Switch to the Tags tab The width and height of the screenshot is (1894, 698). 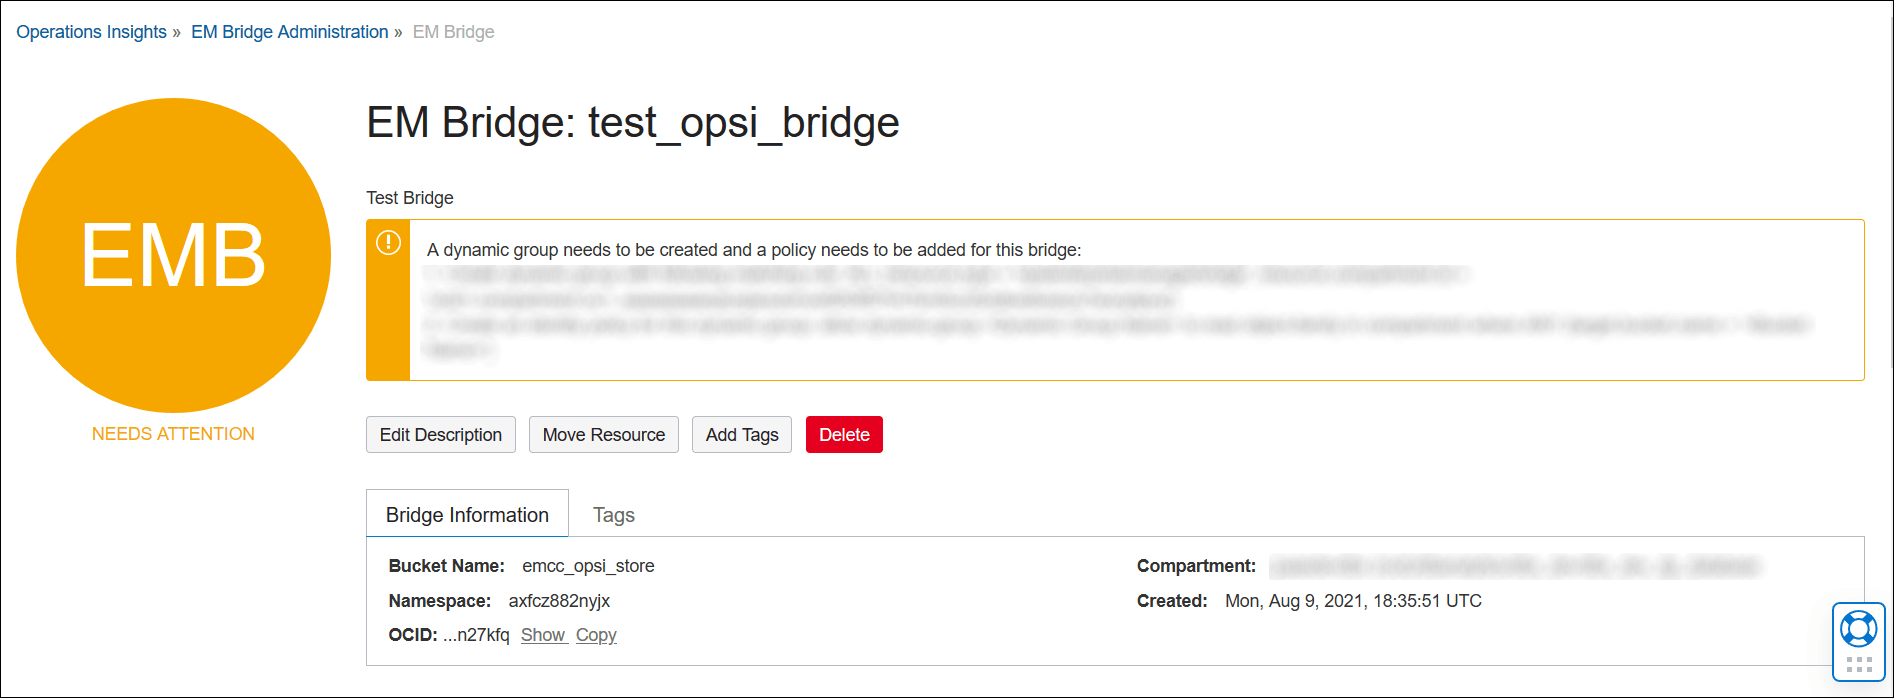[x=613, y=515]
